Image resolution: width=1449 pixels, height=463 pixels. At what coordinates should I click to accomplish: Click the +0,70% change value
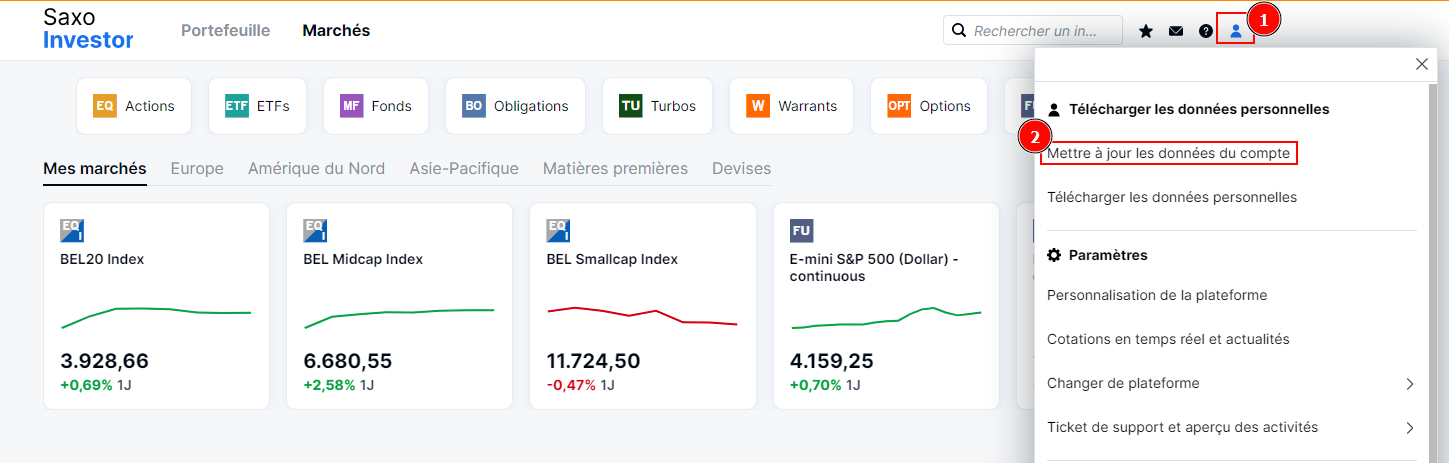point(816,385)
